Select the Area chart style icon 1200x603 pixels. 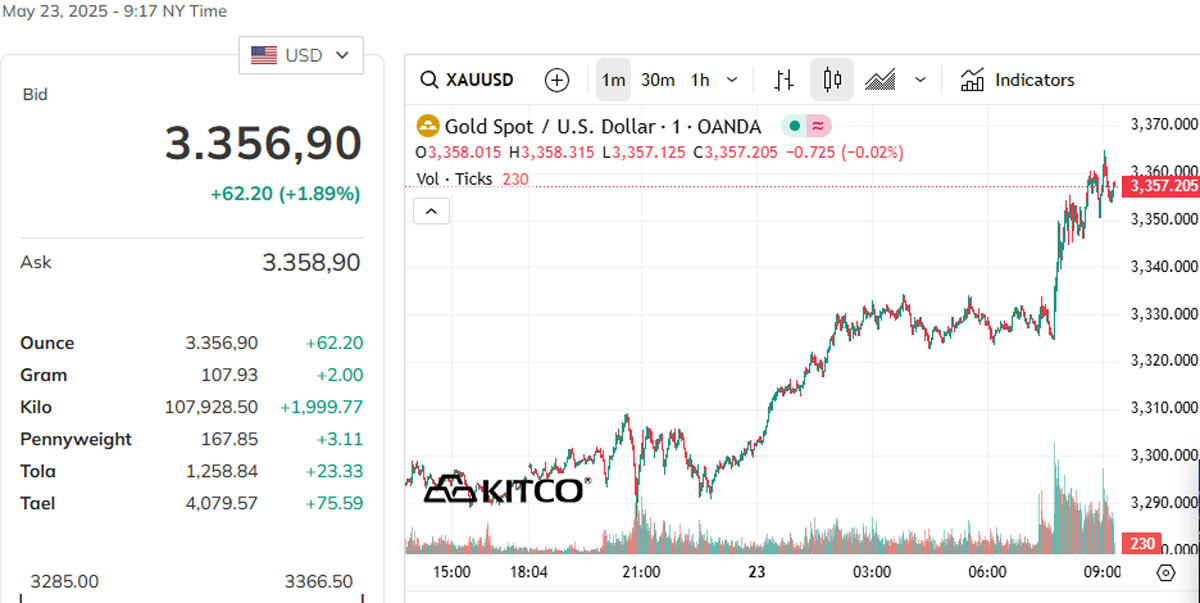[880, 80]
